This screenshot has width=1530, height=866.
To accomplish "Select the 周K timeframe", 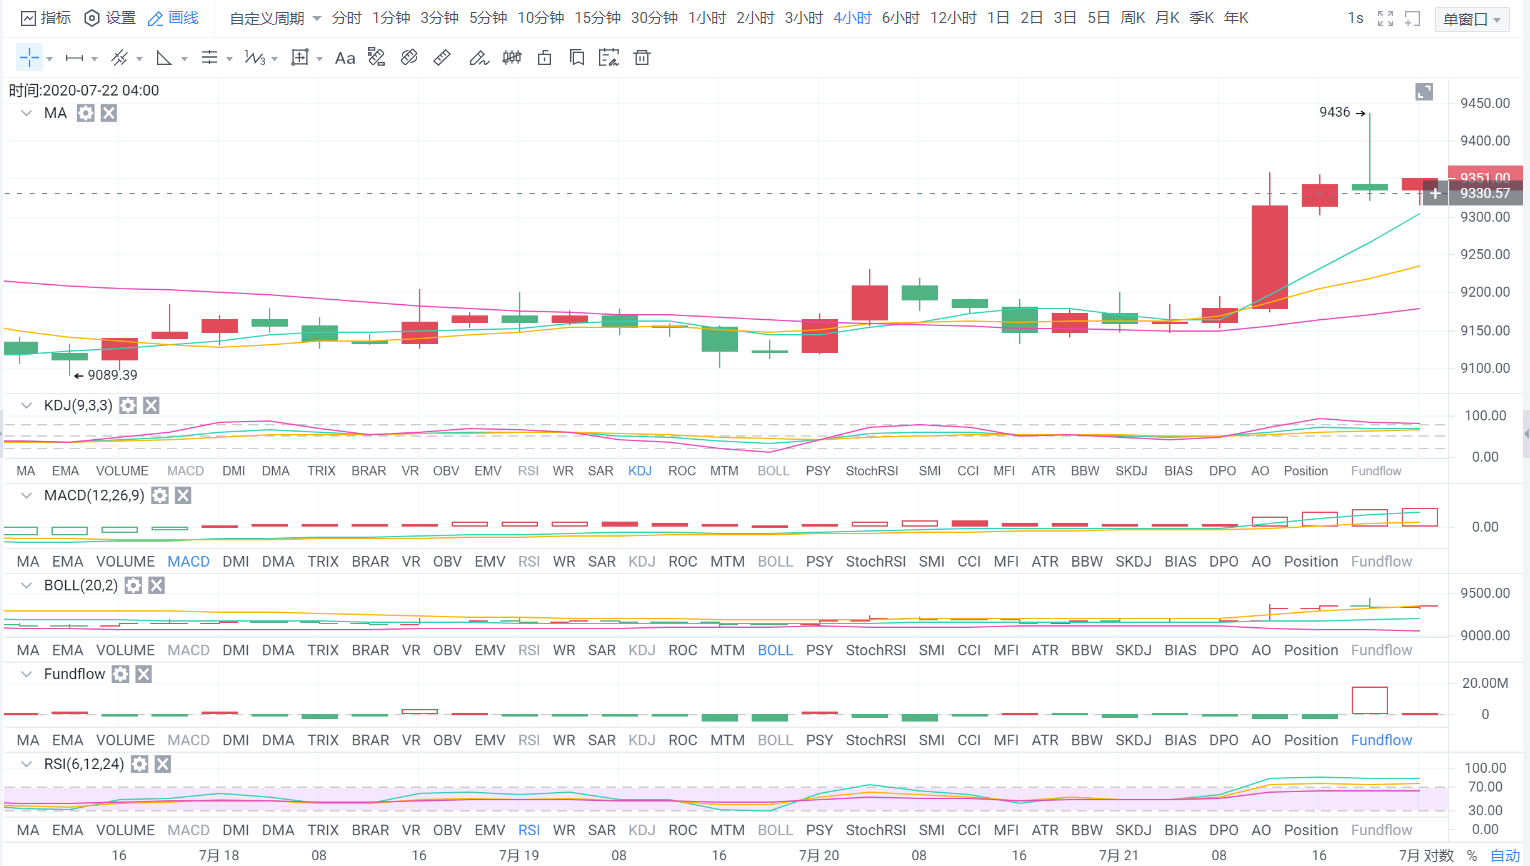I will [1133, 18].
